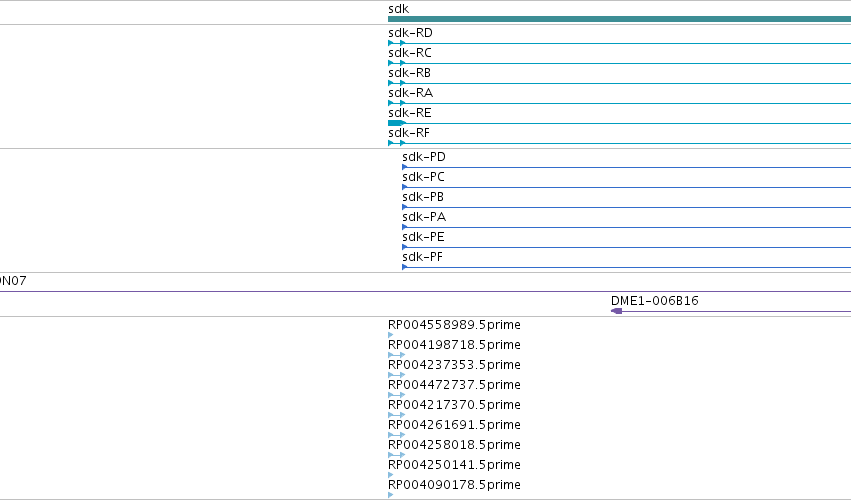
Task: Select RP004250141.5prime label
Action: click(x=454, y=465)
